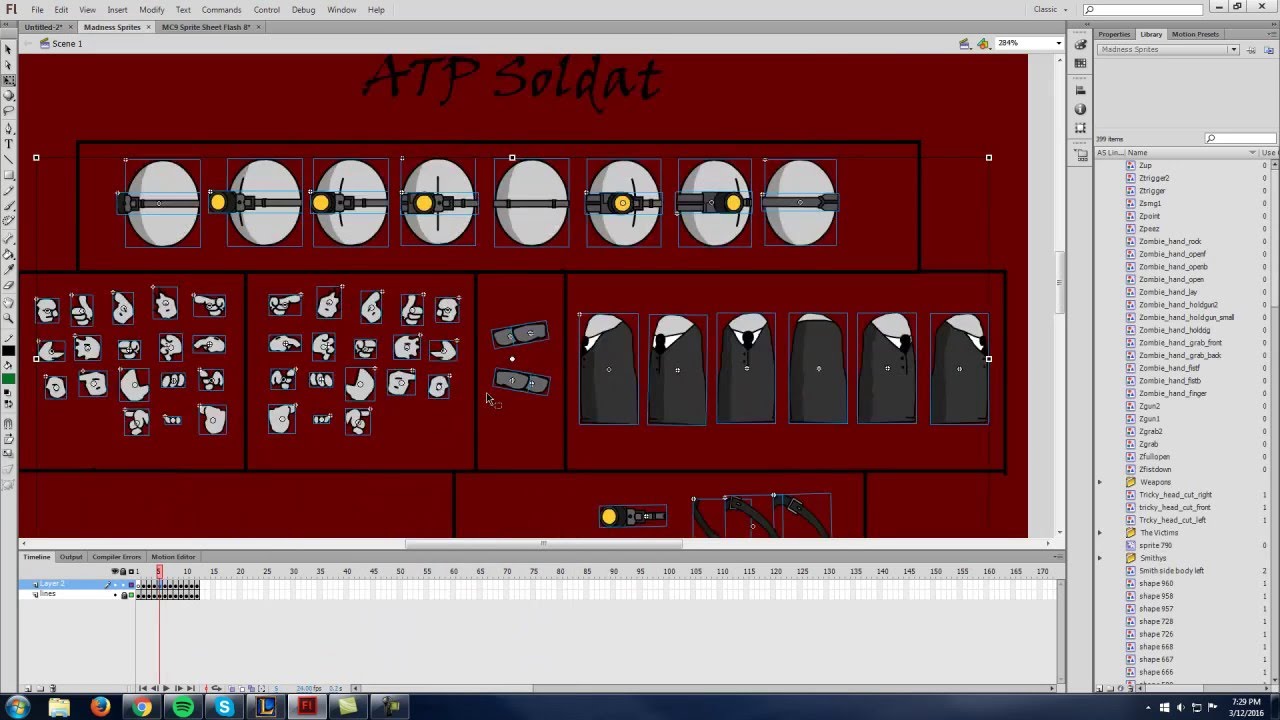Image resolution: width=1280 pixels, height=720 pixels.
Task: Select the Bone tool
Action: point(11,238)
